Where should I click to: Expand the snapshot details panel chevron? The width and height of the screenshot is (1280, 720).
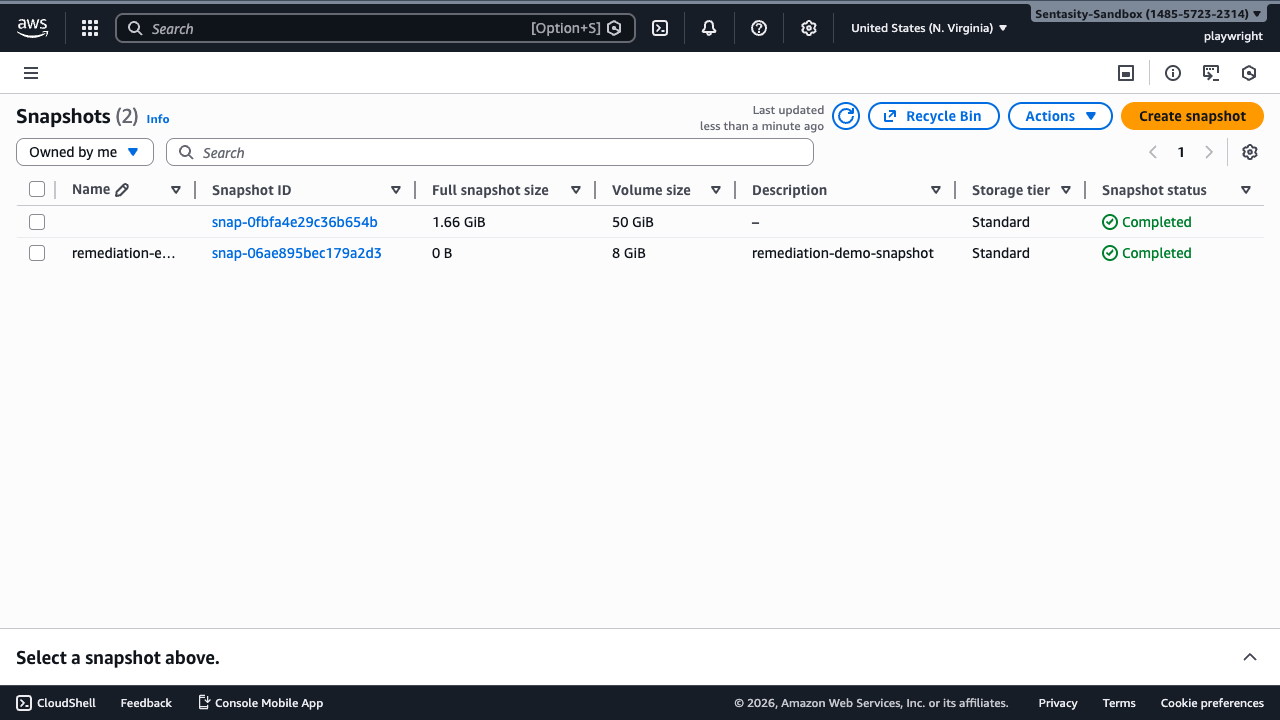(x=1249, y=657)
